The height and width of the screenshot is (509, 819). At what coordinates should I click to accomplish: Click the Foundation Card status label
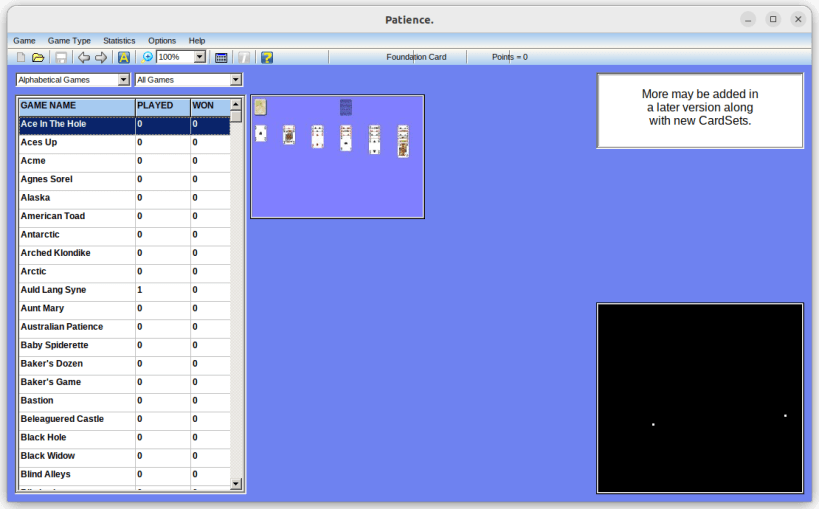[x=416, y=57]
